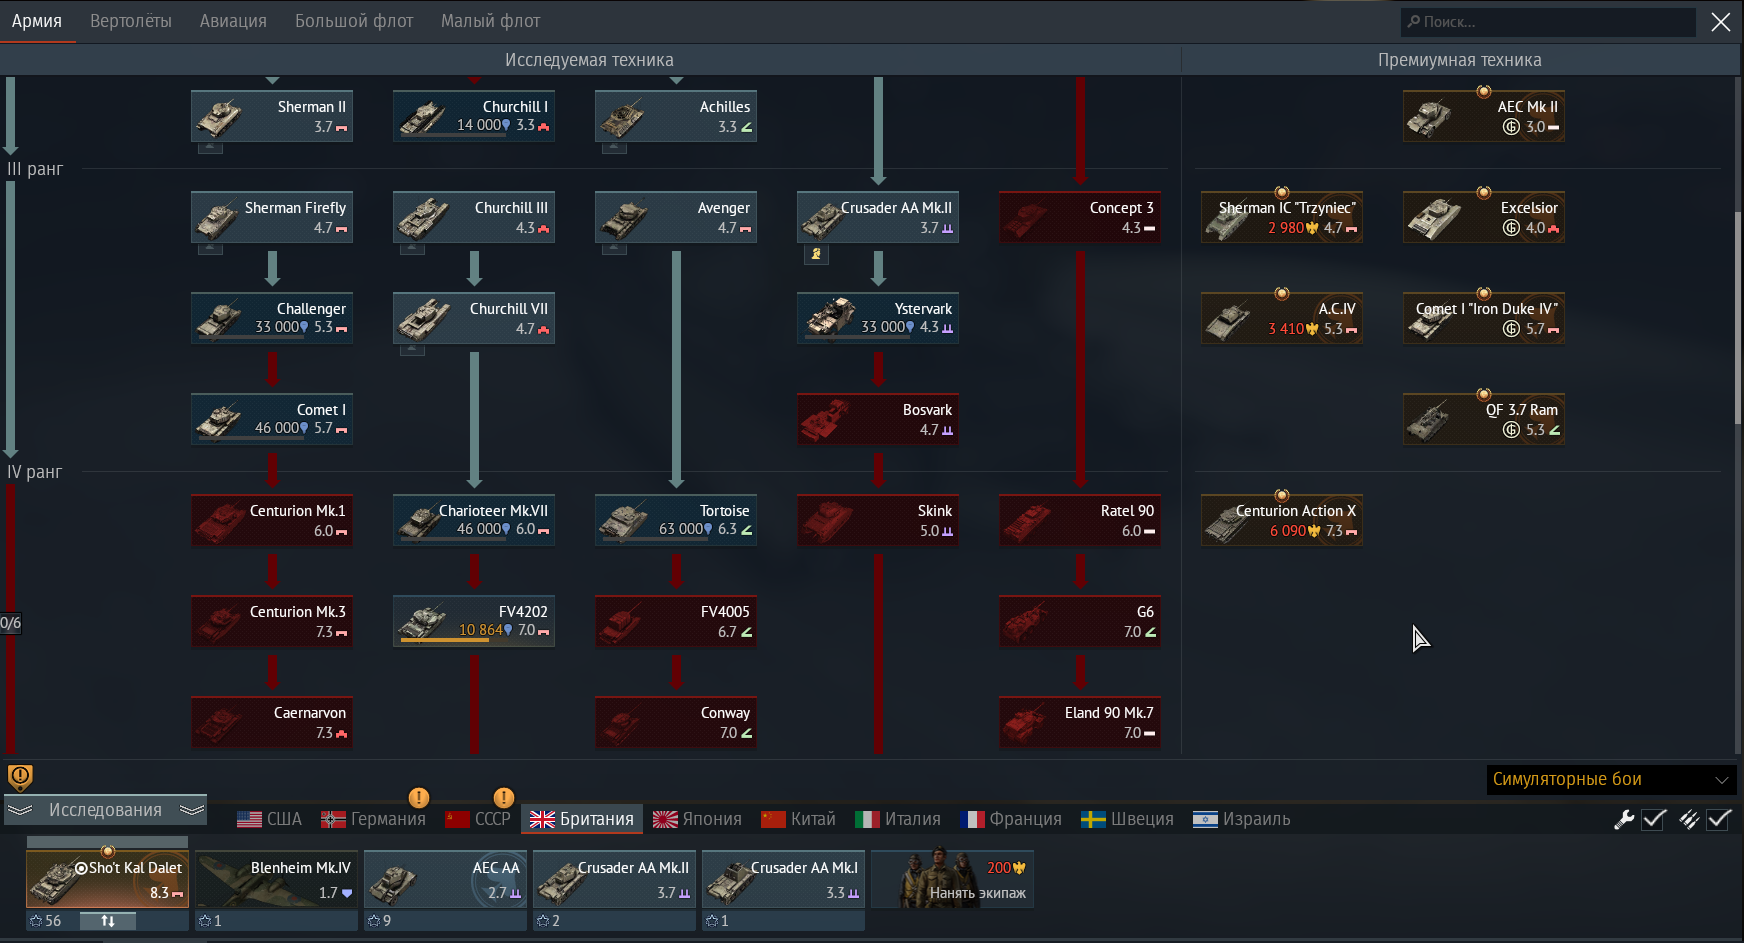This screenshot has height=943, width=1744.
Task: Select the Франция nation tab
Action: click(x=1011, y=819)
